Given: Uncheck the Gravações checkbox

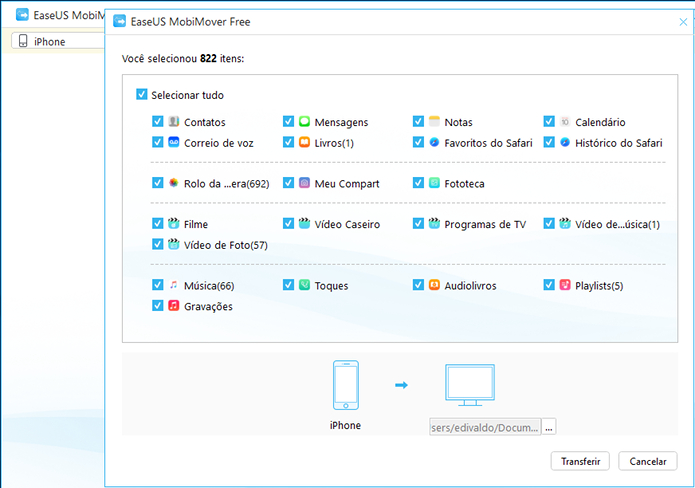Looking at the screenshot, I should [157, 305].
